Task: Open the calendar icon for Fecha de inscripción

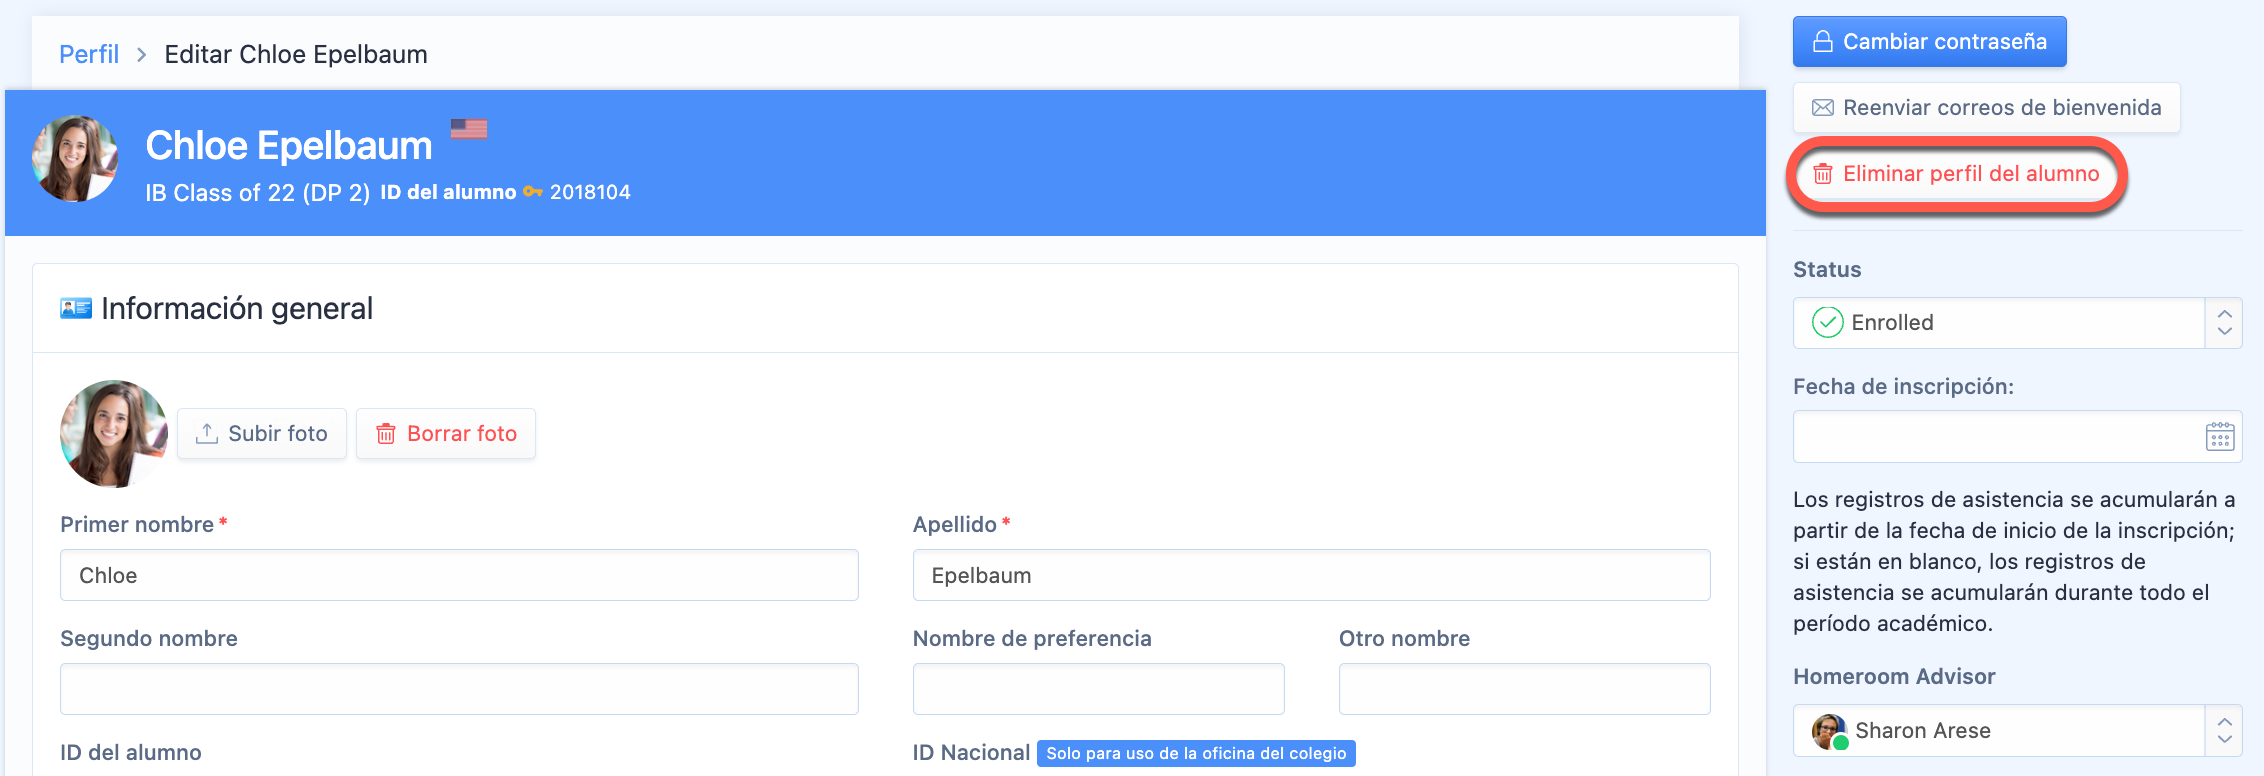Action: tap(2219, 437)
